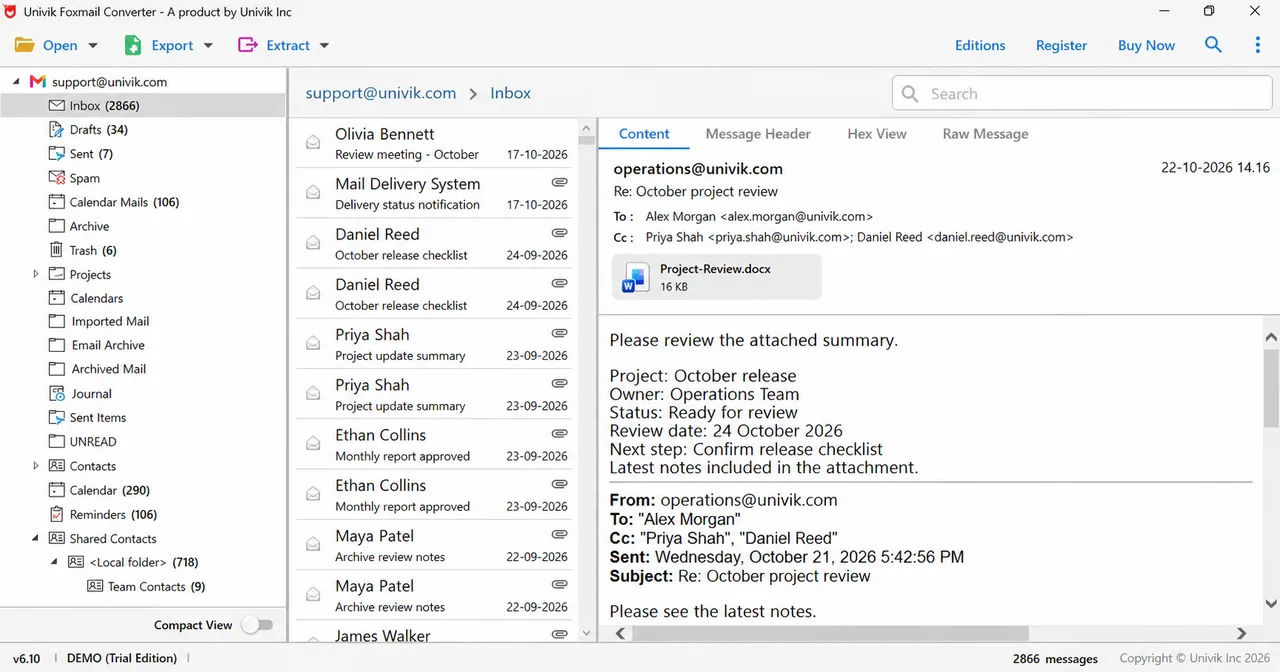Click the message body horizontal scrollbar thumb

[830, 633]
